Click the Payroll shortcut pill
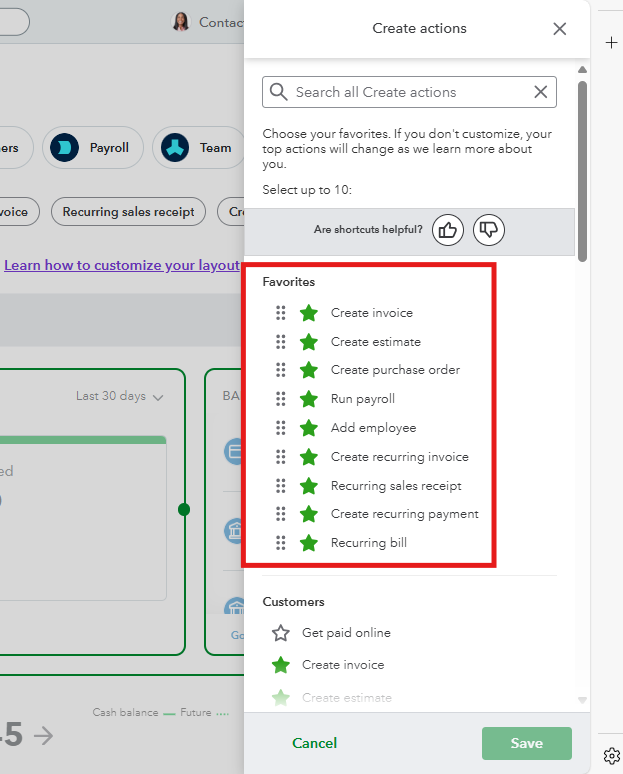 coord(93,148)
